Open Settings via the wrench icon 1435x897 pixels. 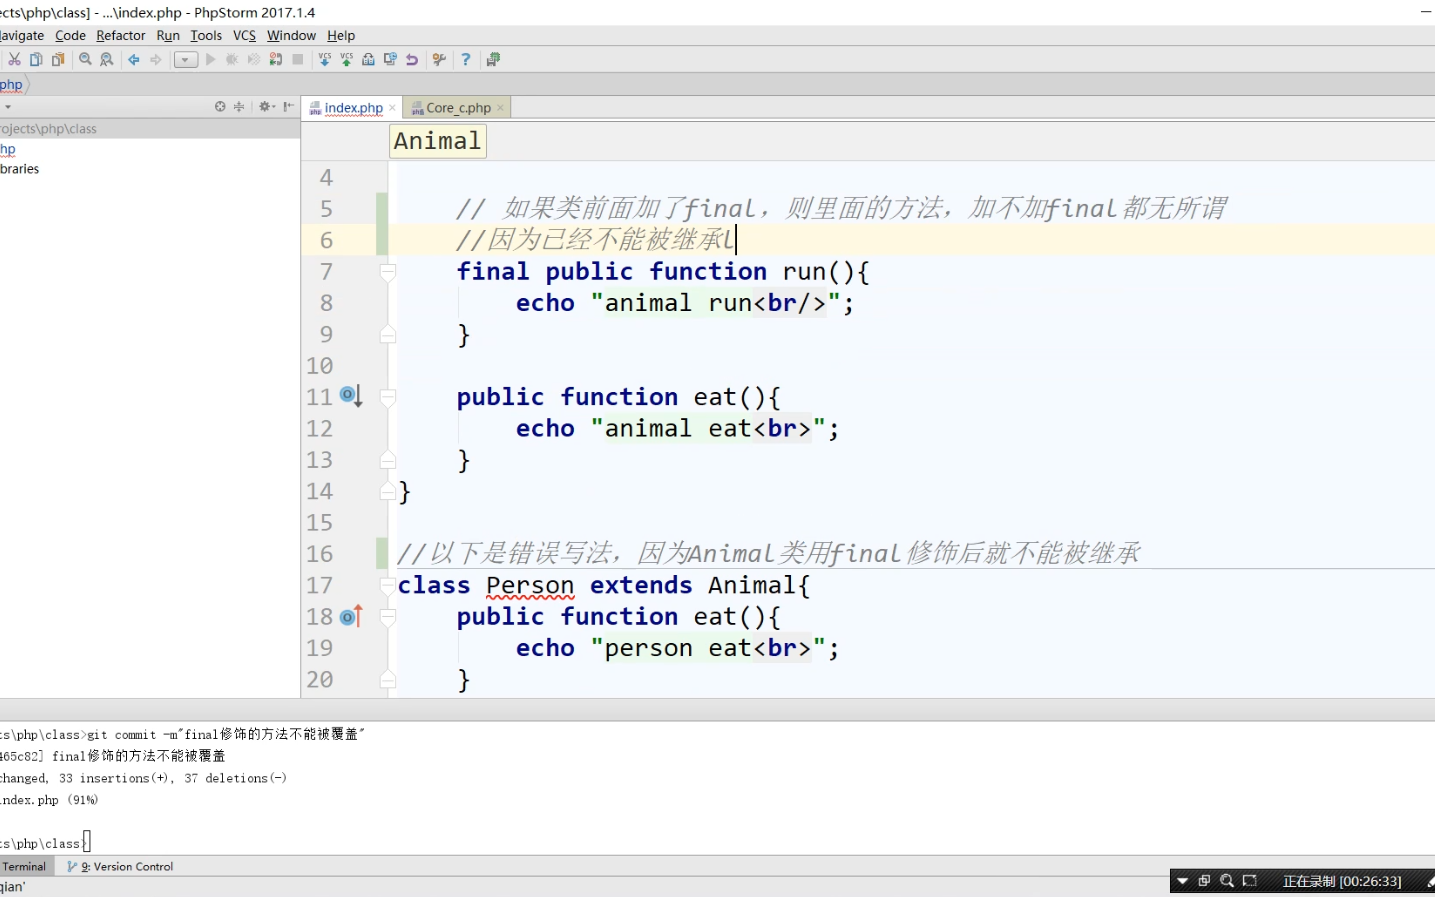point(439,60)
